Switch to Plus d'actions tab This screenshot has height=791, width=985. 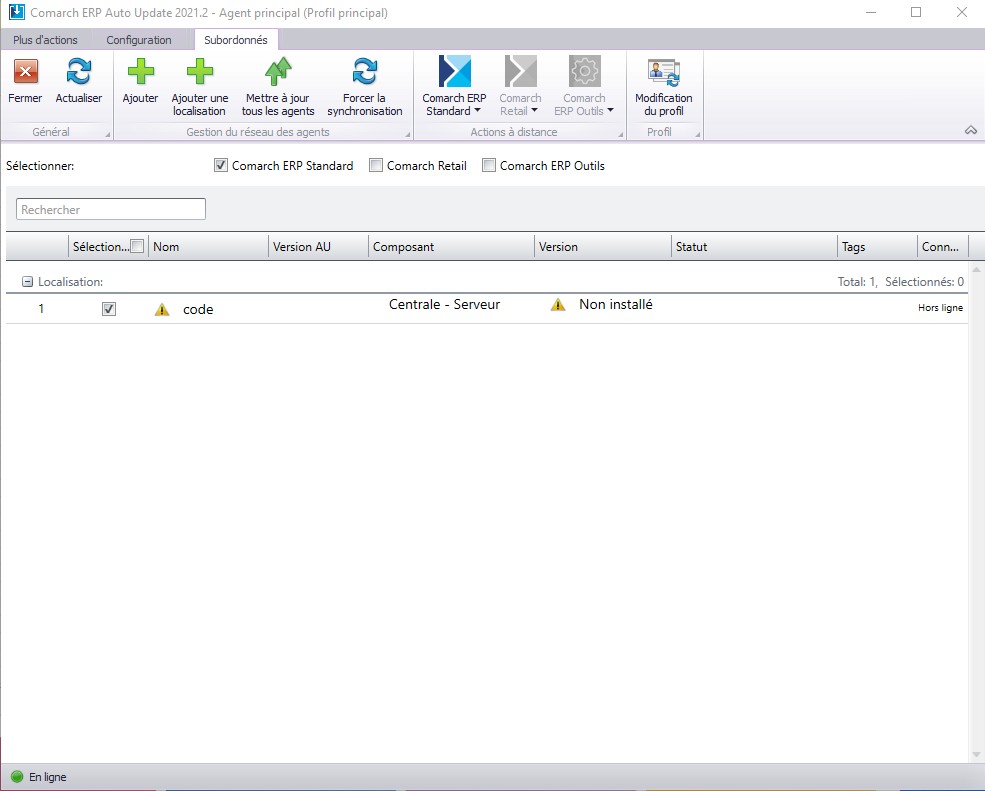coord(45,40)
